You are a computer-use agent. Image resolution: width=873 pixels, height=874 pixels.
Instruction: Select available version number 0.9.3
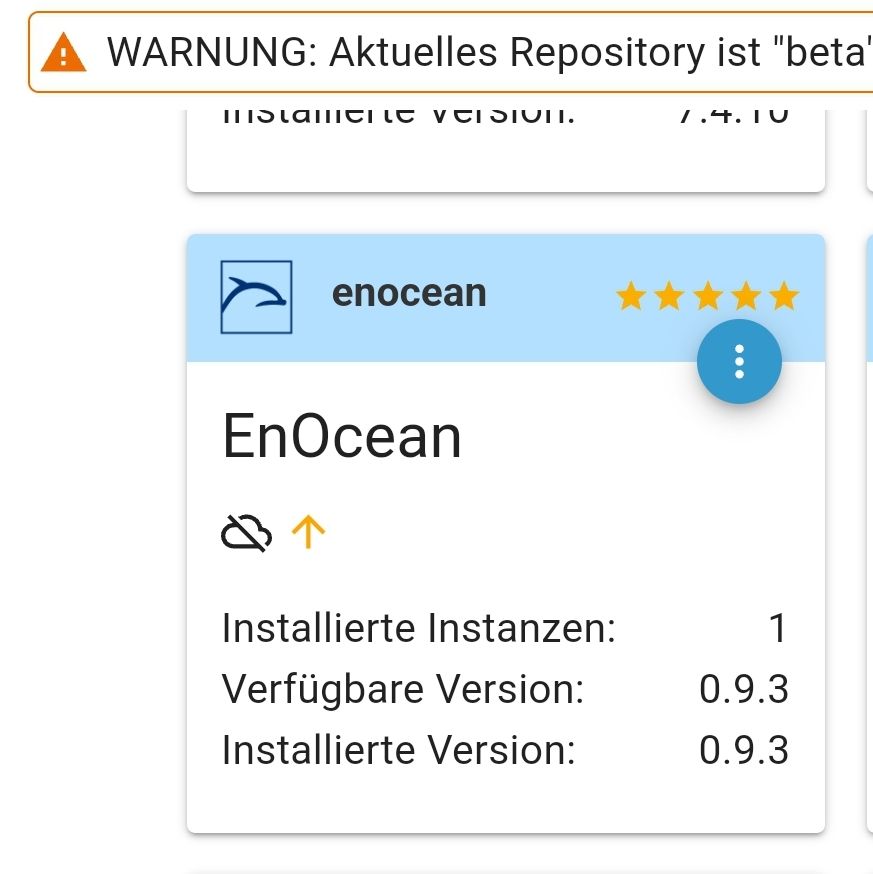click(x=744, y=689)
